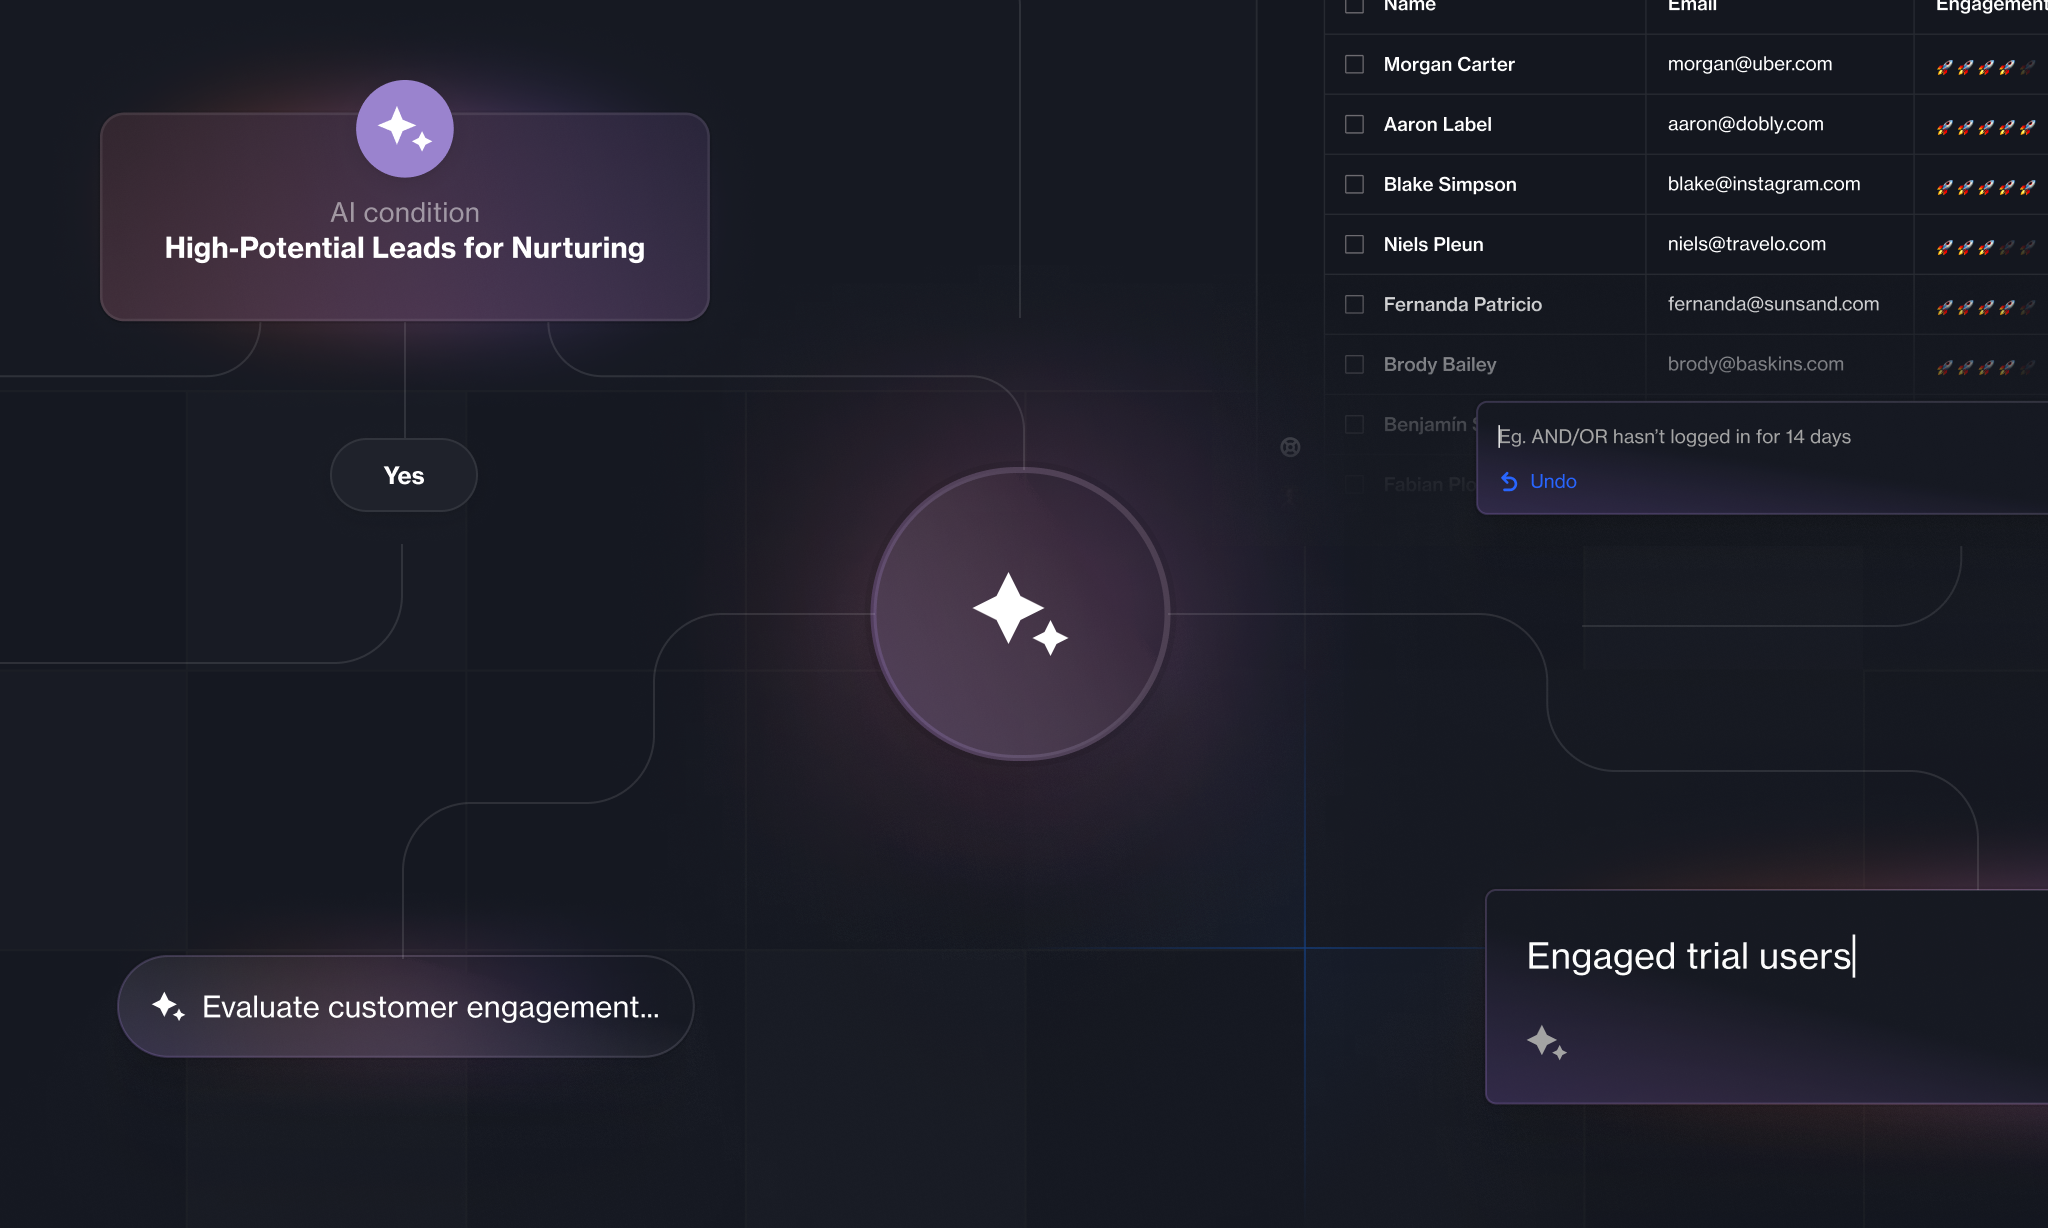Click the large central AI sparkle circle
Screen dimensions: 2048x1228
(1020, 613)
